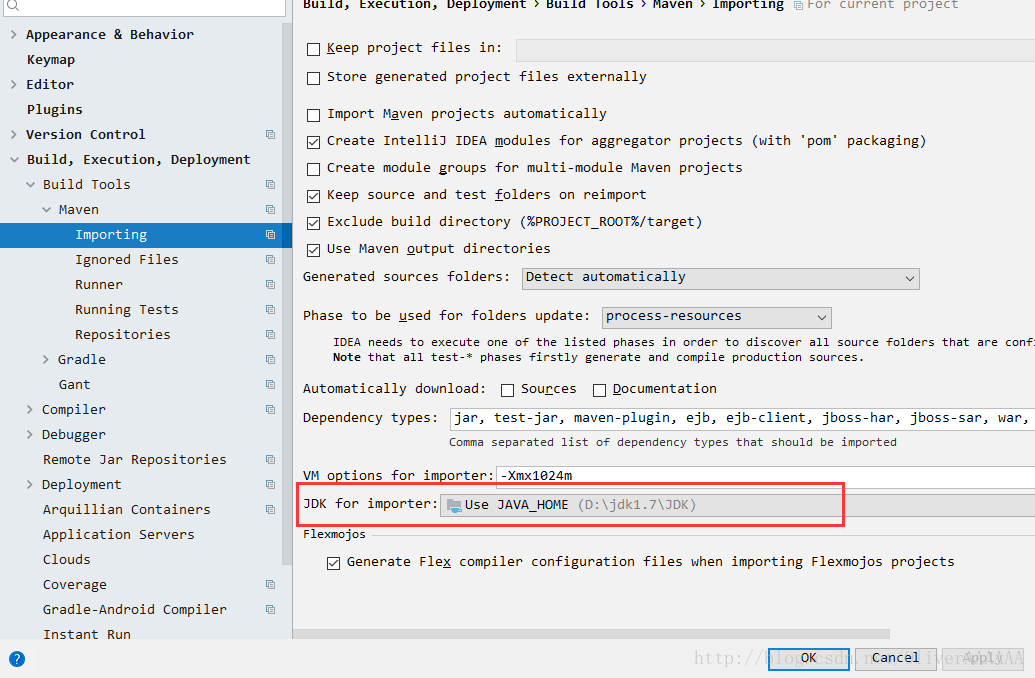Open Generated sources folders dropdown

[x=720, y=279]
